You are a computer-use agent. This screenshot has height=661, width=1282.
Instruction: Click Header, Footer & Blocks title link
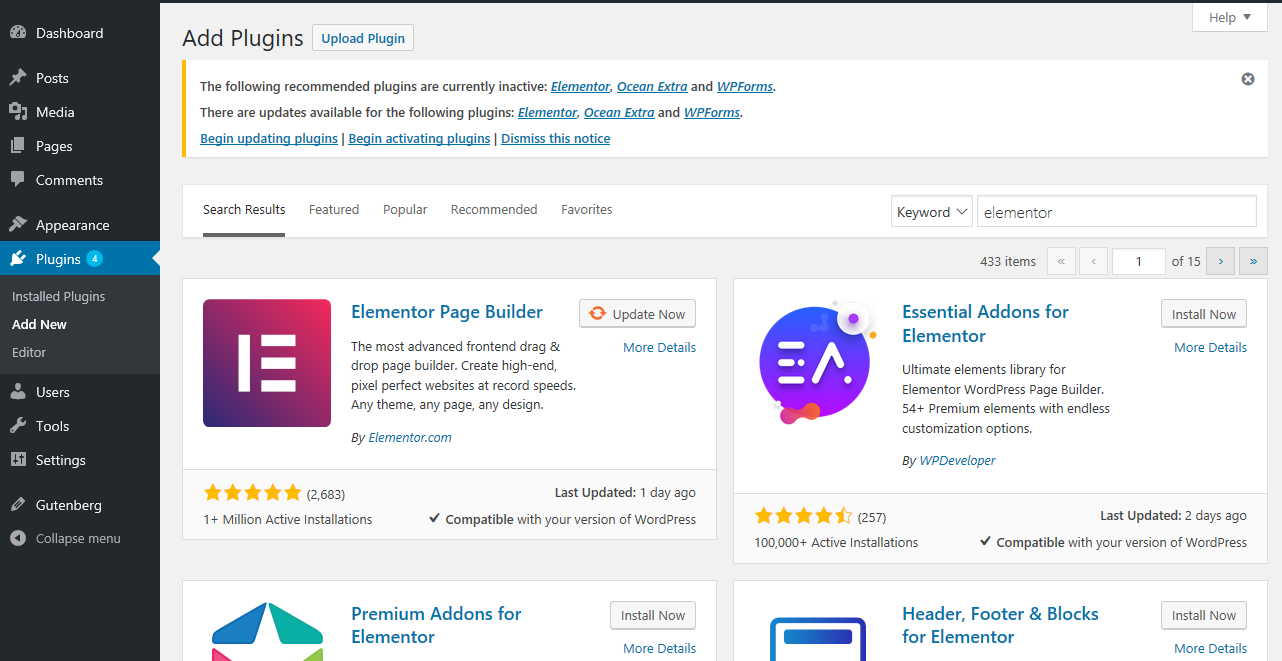coord(1000,625)
